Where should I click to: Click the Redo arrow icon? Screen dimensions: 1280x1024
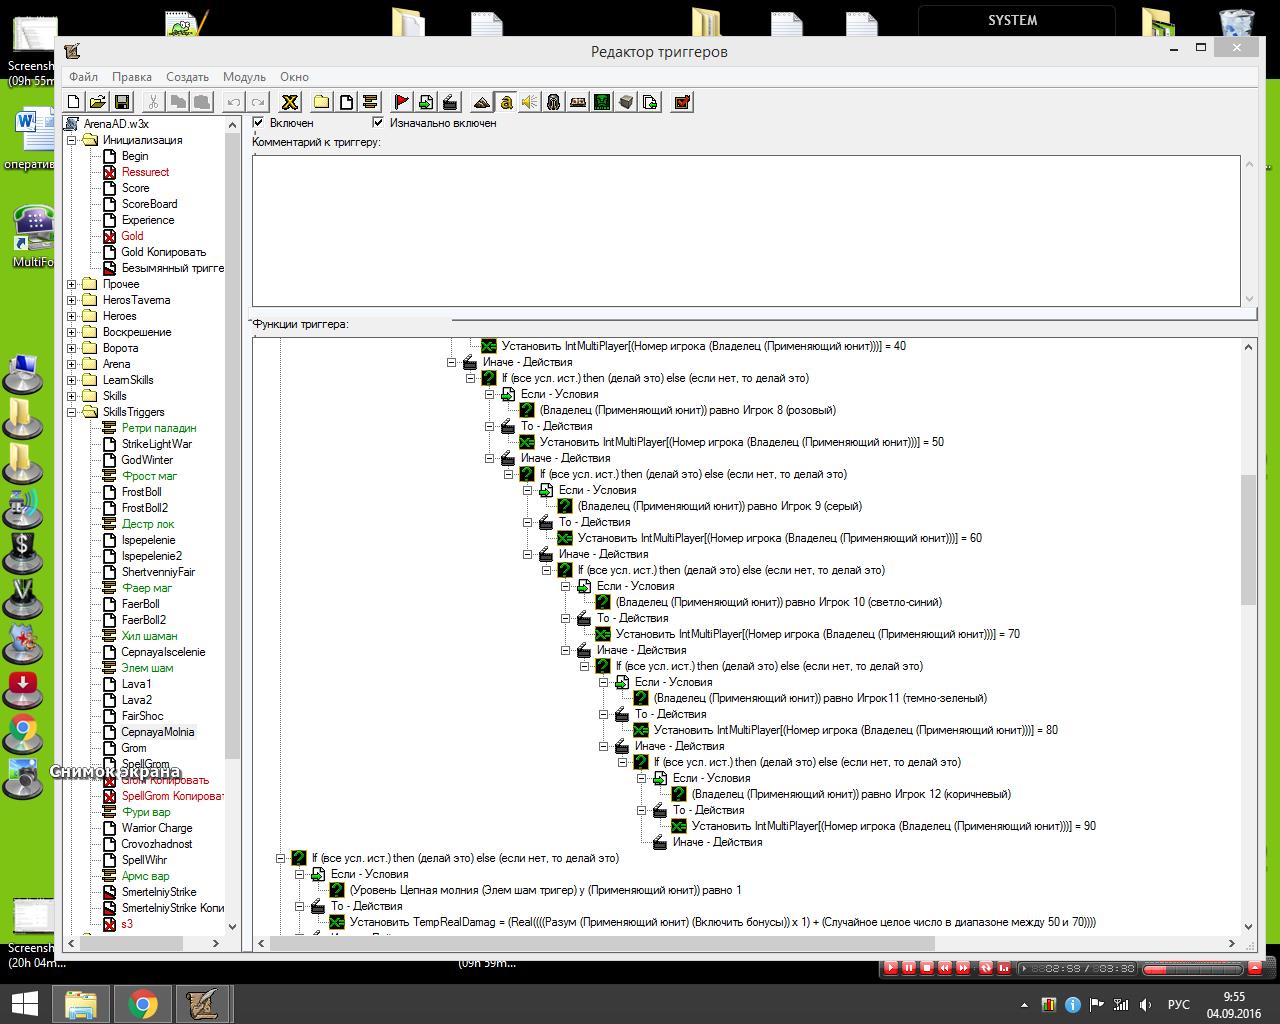tap(257, 102)
